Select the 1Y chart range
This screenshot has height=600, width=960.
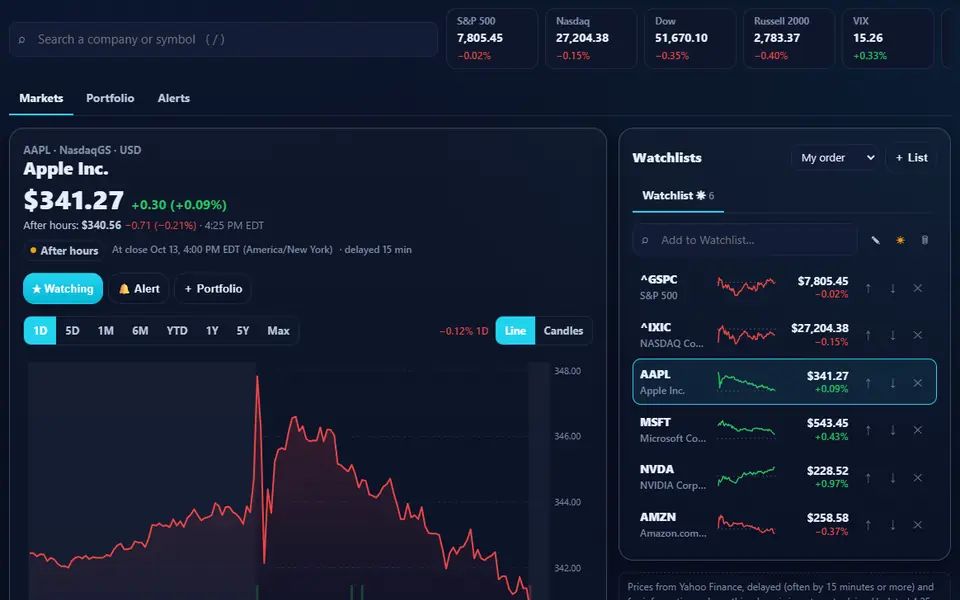(212, 331)
